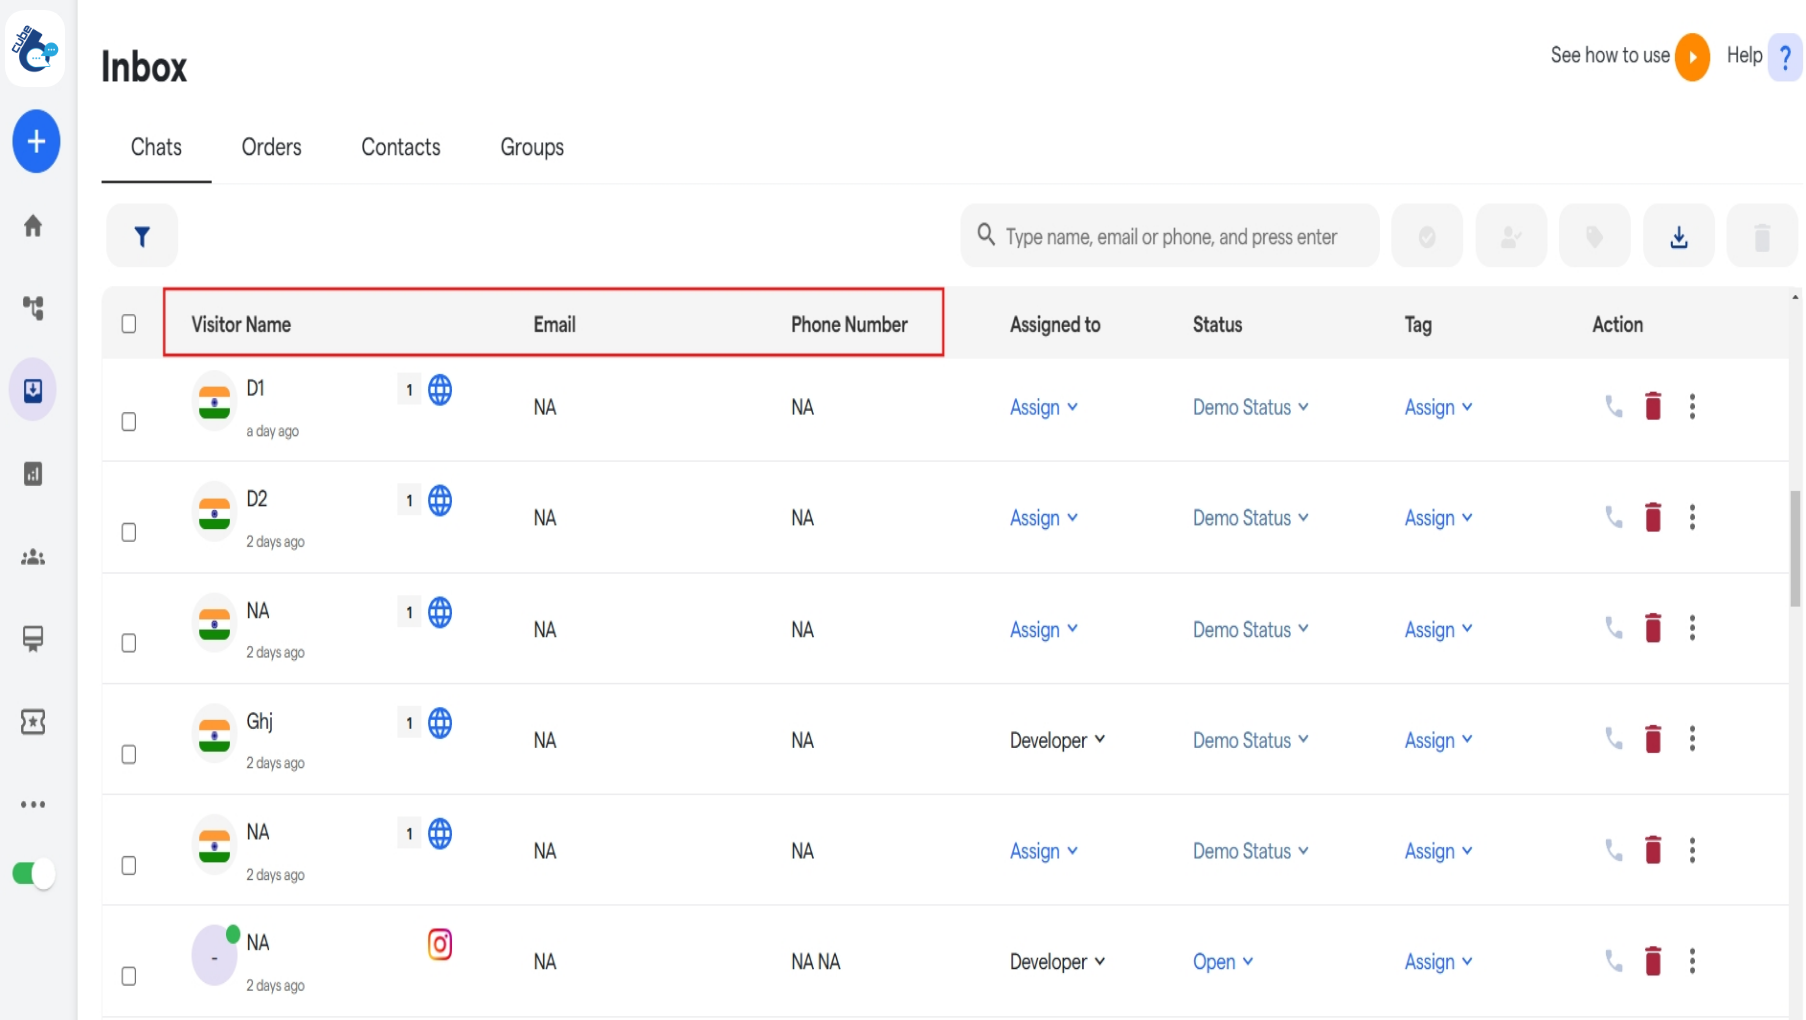1806x1020 pixels.
Task: Click the download export icon
Action: (x=1678, y=236)
